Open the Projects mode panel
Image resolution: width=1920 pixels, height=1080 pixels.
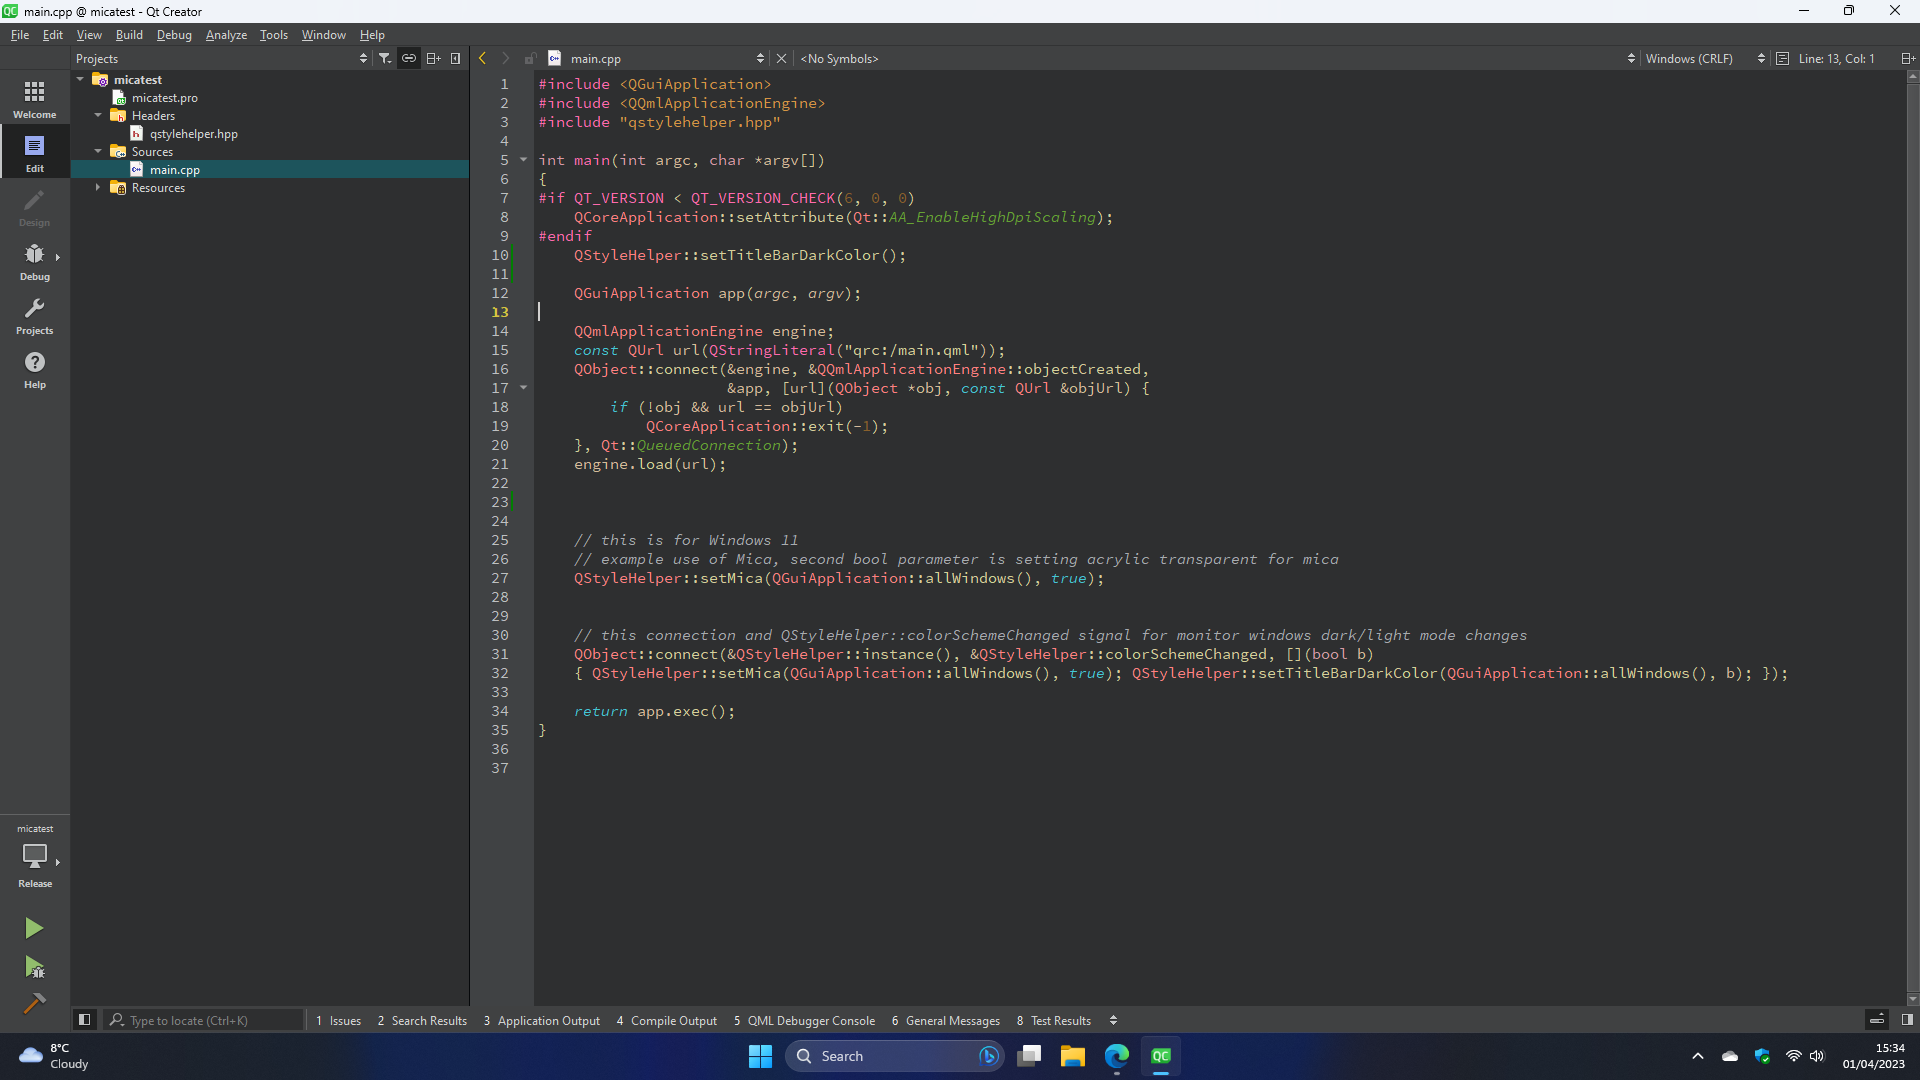coord(34,315)
